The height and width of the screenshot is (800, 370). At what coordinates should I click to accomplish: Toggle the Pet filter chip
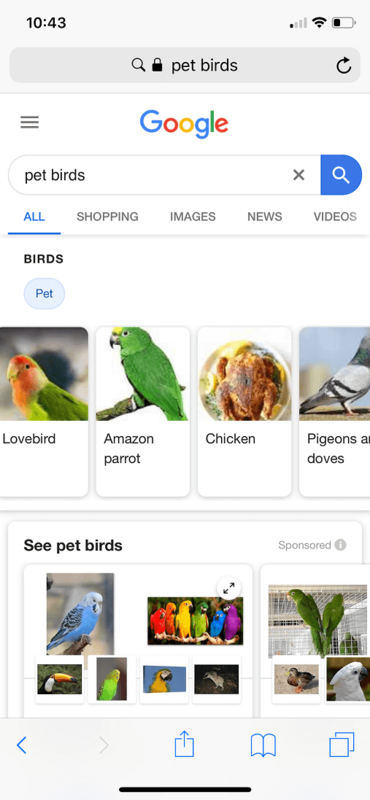[x=44, y=294]
